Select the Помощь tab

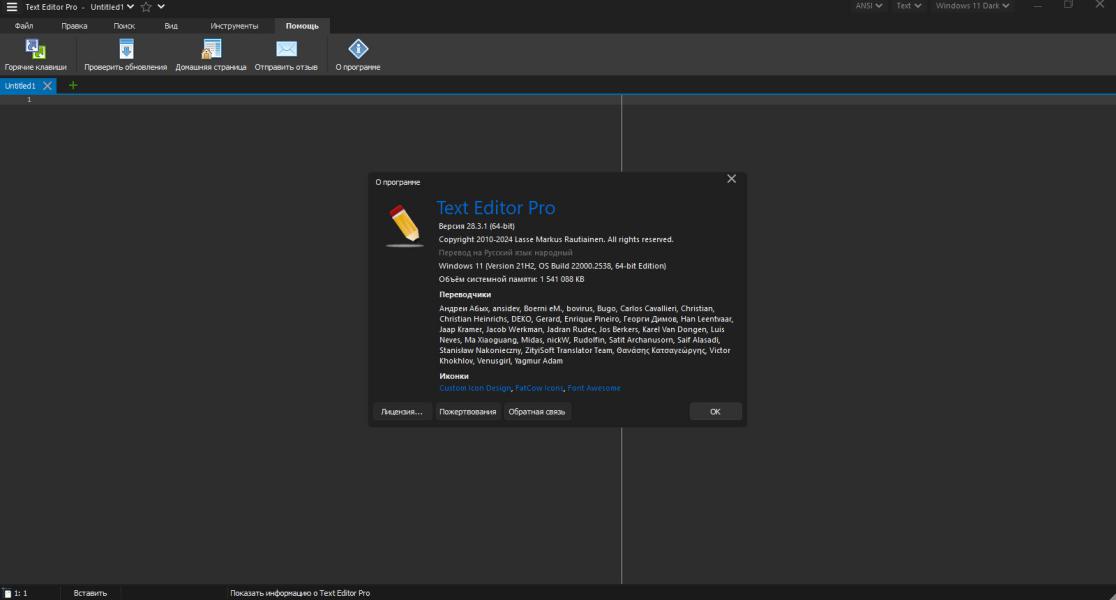click(x=302, y=26)
